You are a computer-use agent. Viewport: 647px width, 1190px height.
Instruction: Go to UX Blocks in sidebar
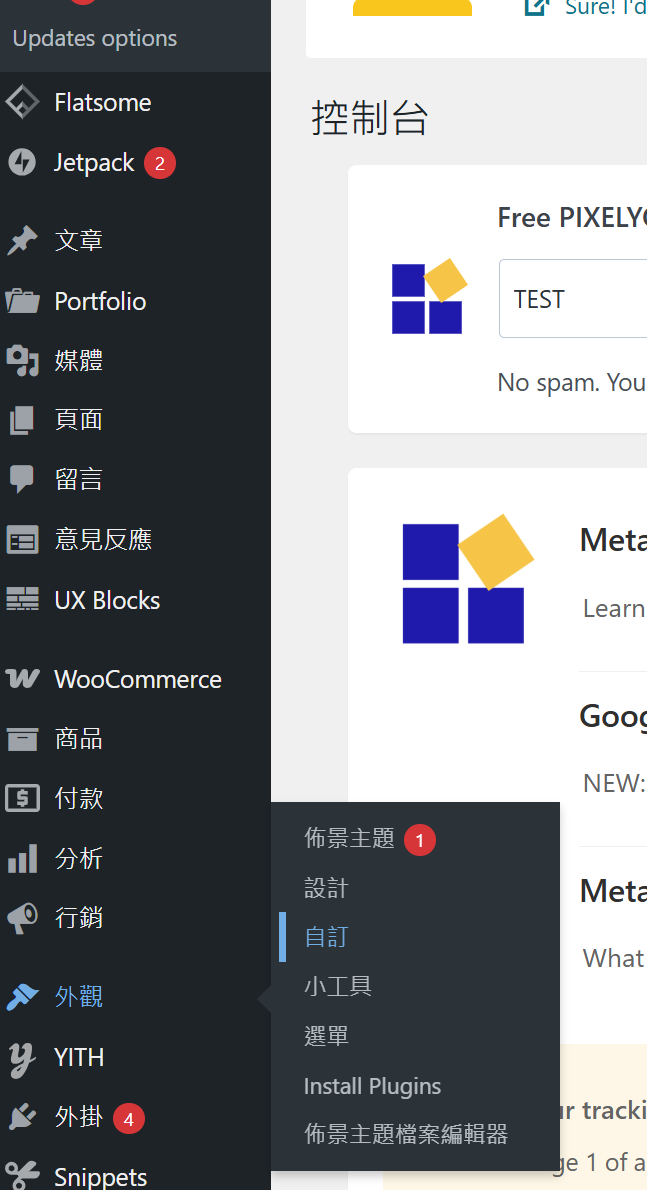point(107,600)
